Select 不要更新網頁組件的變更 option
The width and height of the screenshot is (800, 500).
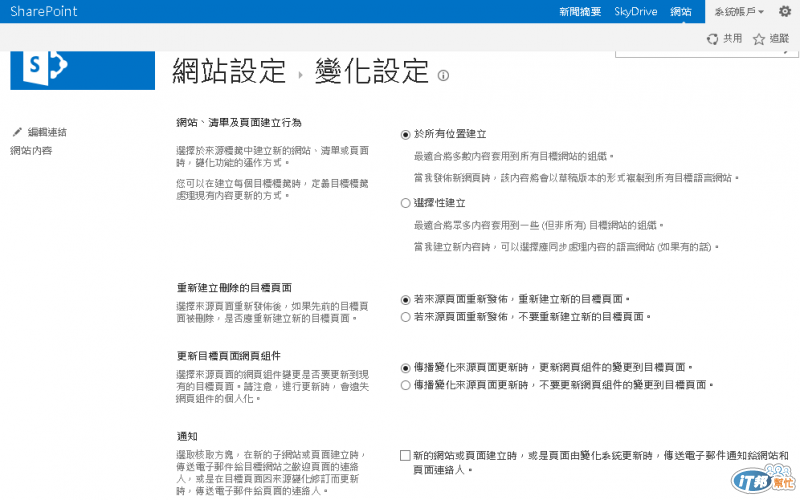click(x=406, y=385)
